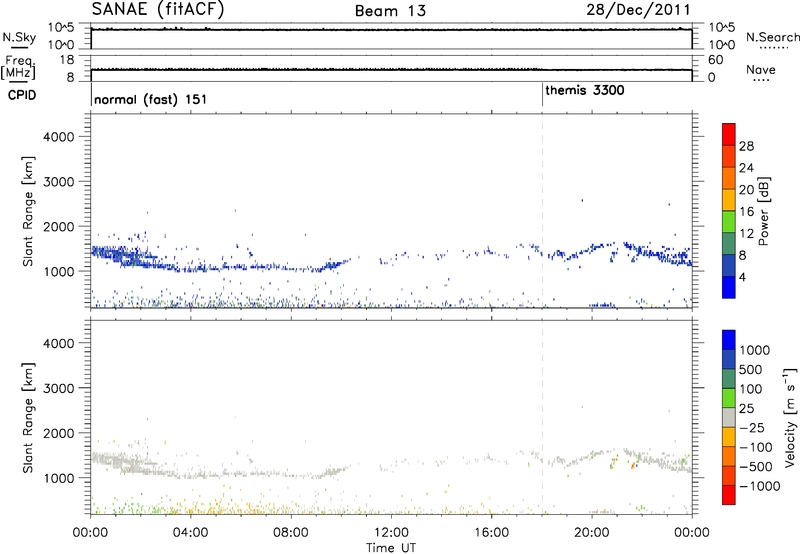Pick the 16–20 dB yellow Power swatch
The height and width of the screenshot is (554, 800).
pos(729,200)
